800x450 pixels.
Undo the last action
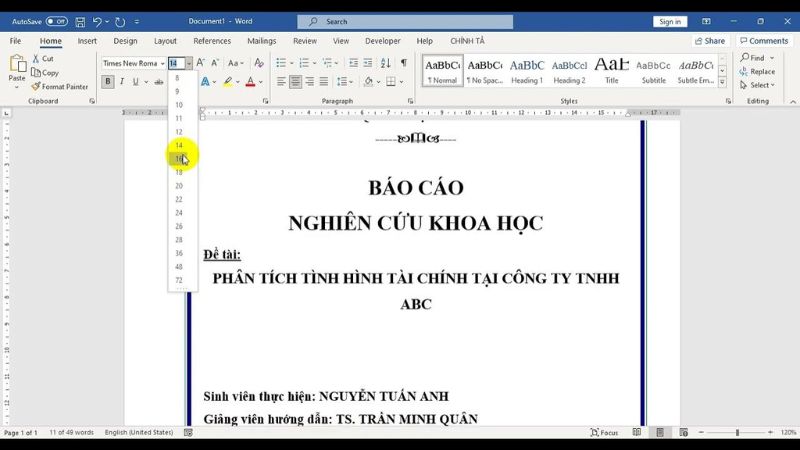[x=97, y=21]
